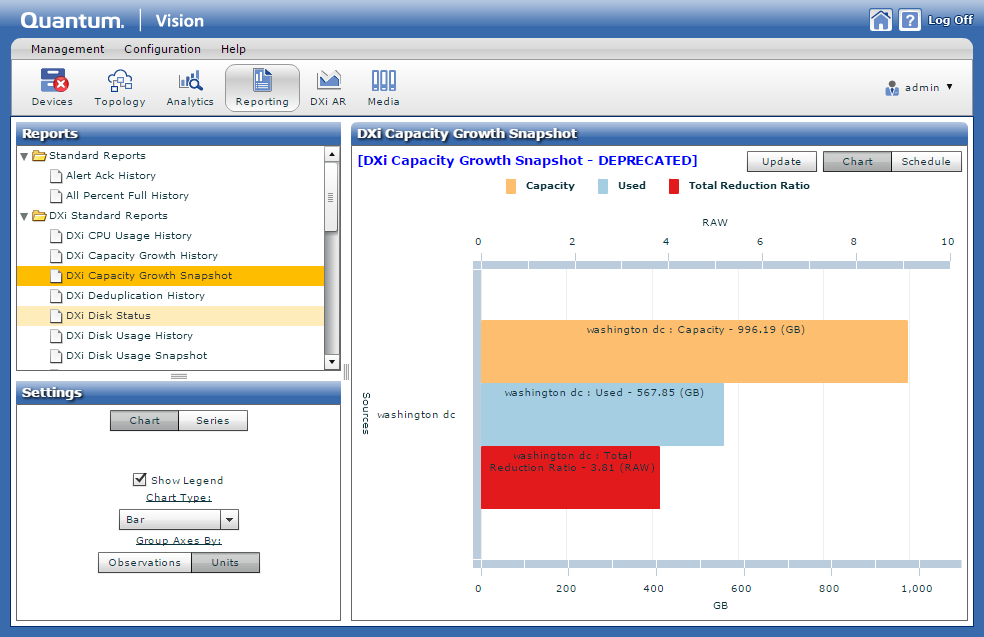Click the vertical splitter handle beside the chart panel
This screenshot has width=984, height=637.
(x=346, y=372)
